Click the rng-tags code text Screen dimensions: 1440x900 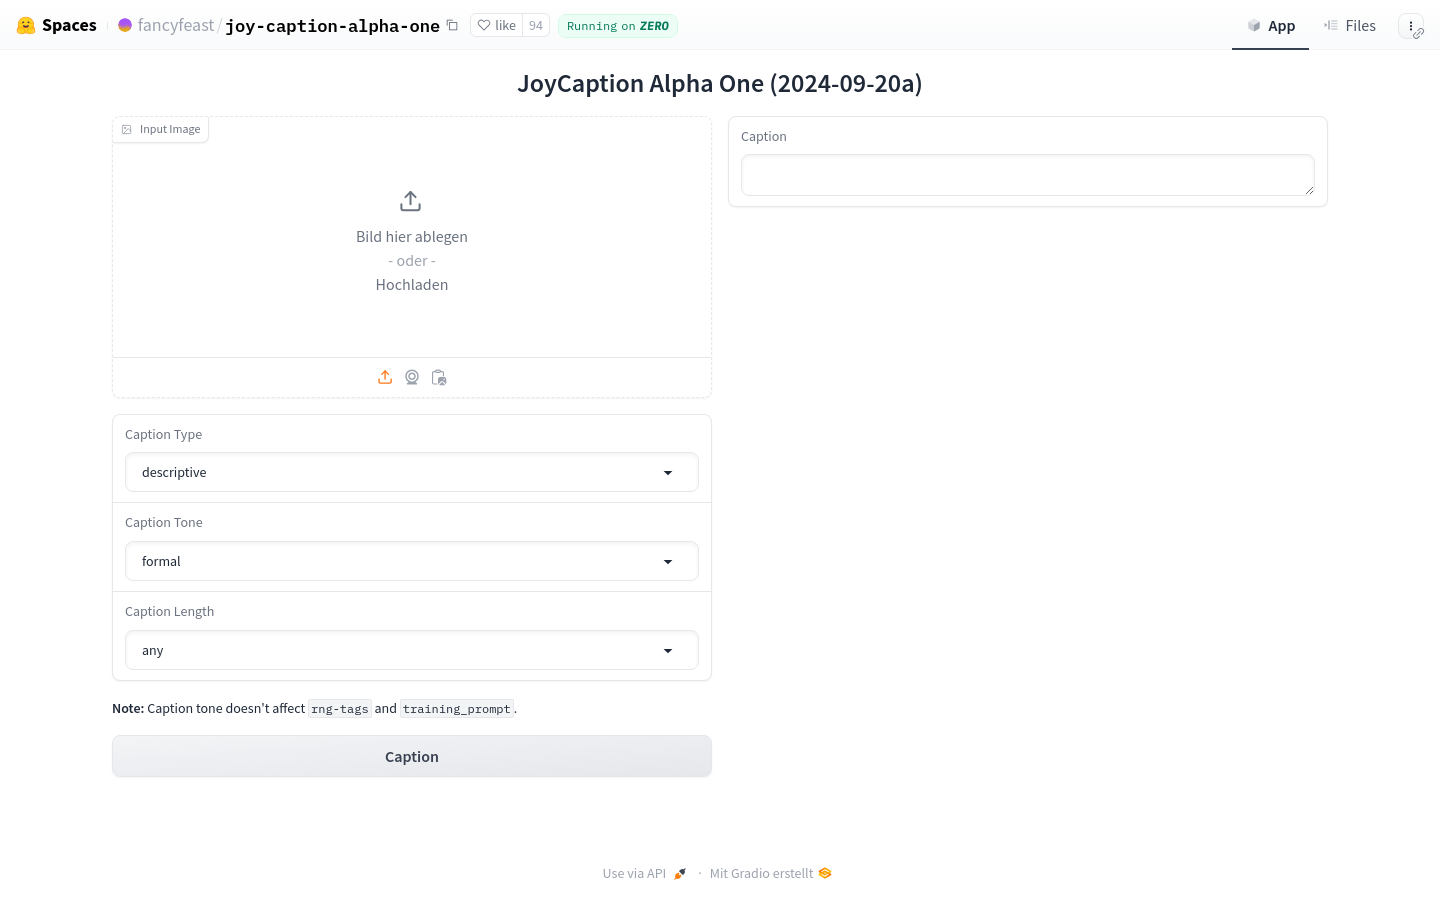[340, 709]
